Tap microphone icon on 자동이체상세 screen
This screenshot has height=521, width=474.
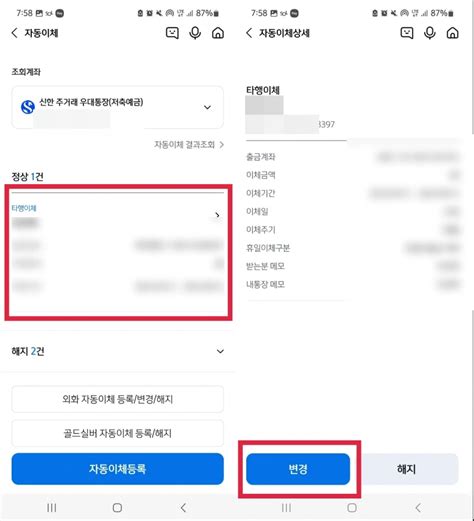click(430, 33)
